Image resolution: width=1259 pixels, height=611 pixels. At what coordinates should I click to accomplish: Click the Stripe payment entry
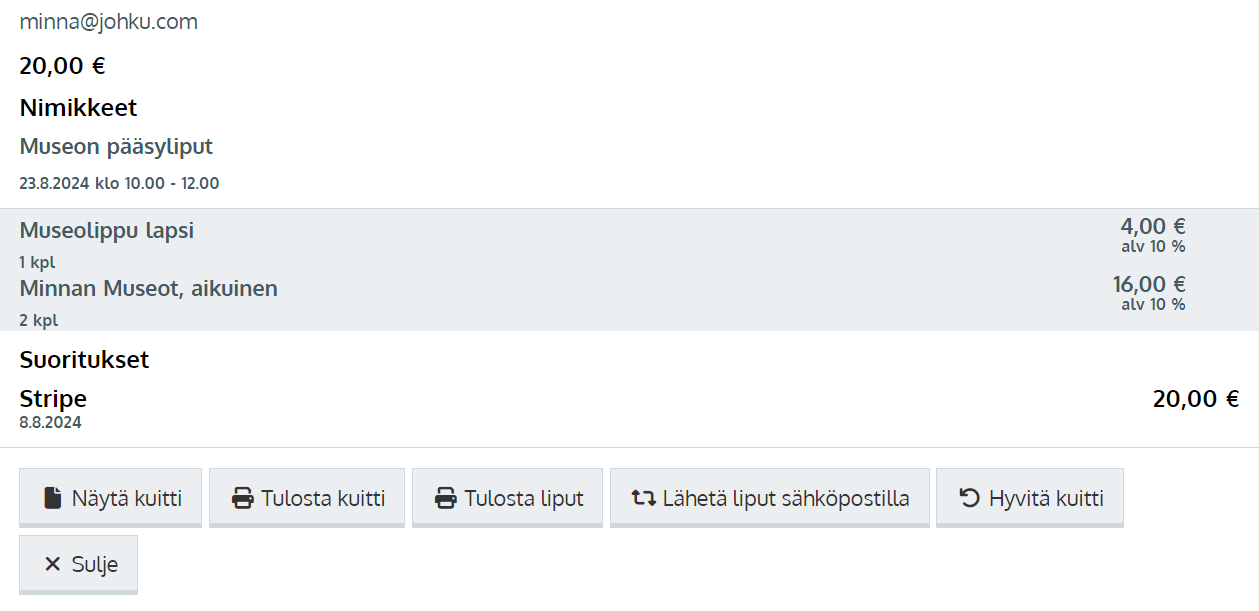click(629, 408)
